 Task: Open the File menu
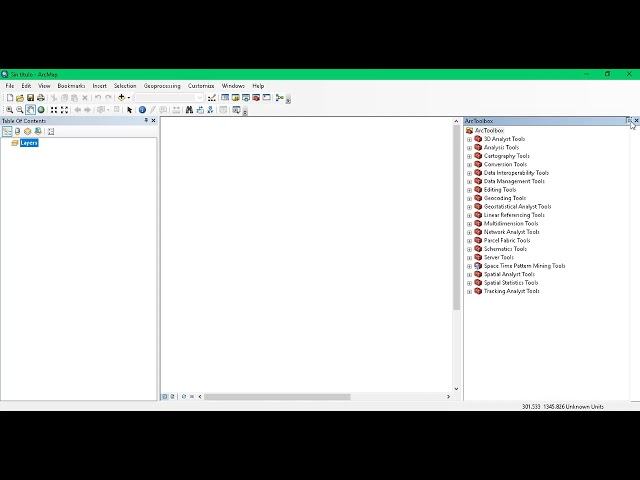9,86
